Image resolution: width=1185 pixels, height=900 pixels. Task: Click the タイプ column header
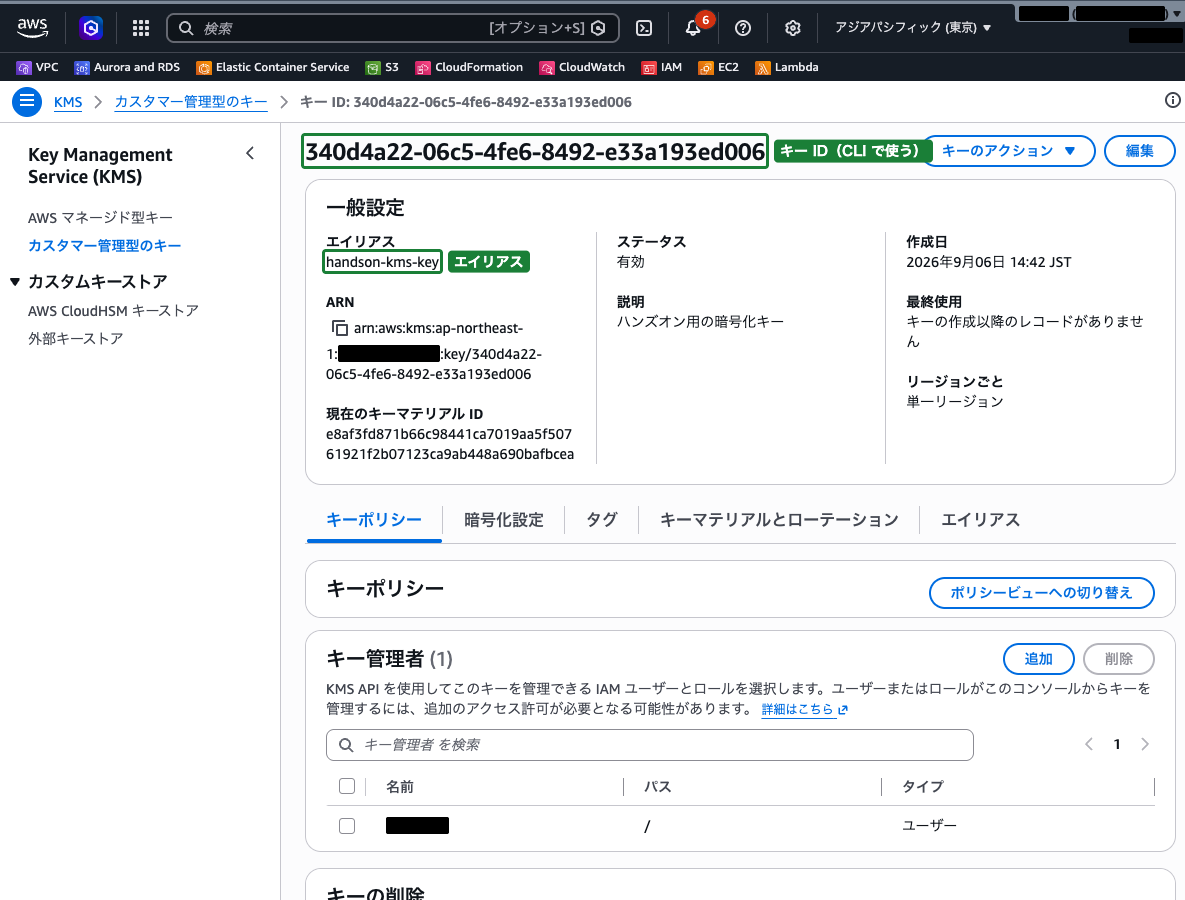(923, 787)
